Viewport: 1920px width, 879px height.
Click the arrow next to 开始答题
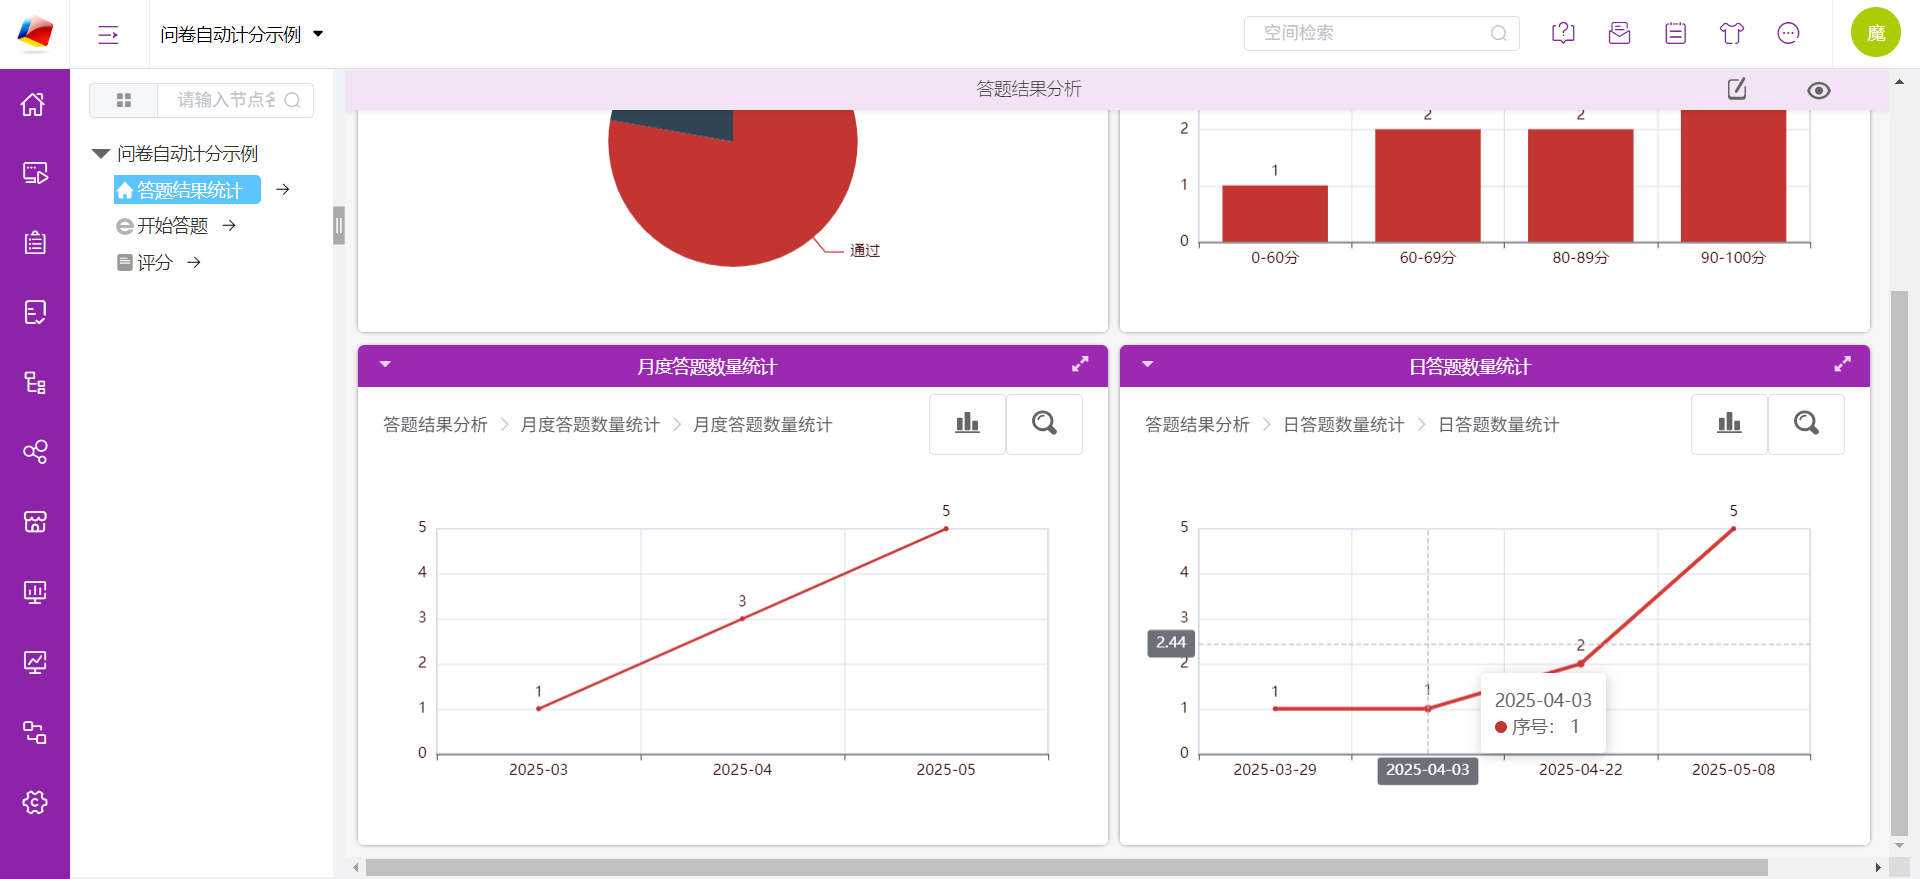click(229, 226)
